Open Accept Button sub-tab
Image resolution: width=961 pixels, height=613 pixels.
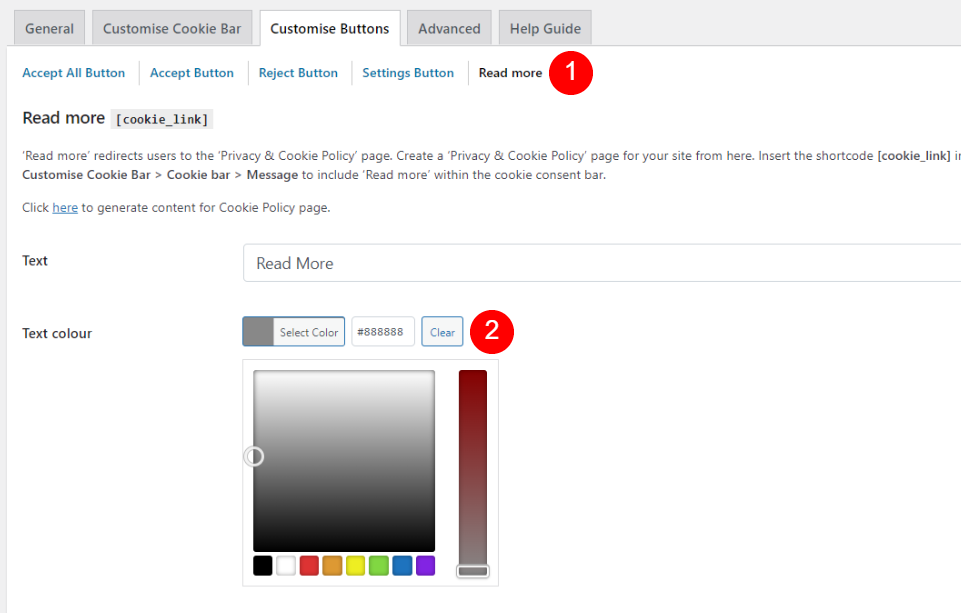[x=192, y=73]
